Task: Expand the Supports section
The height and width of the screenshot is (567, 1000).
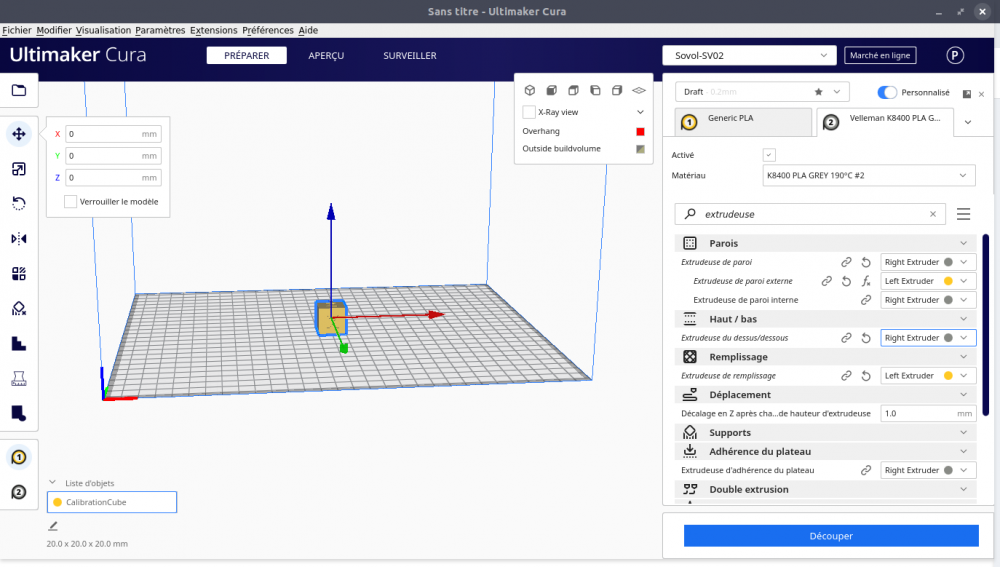Action: click(x=825, y=432)
